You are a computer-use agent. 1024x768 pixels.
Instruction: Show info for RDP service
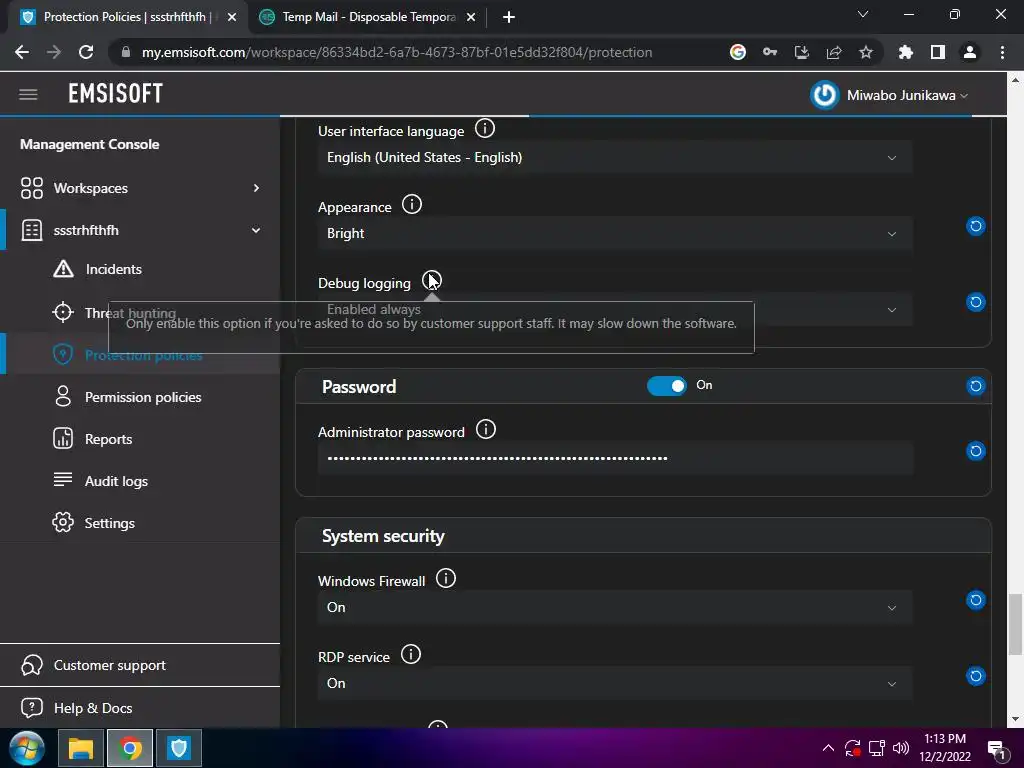click(x=411, y=654)
